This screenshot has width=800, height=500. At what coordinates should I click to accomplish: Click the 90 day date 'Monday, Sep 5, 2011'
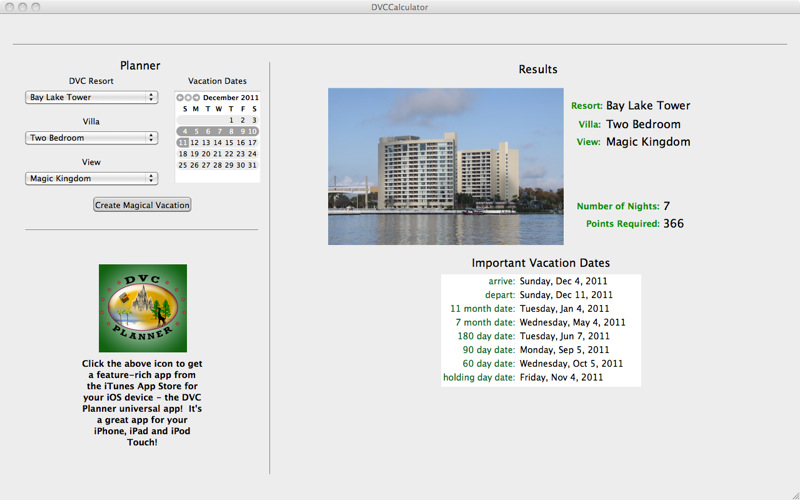[564, 350]
